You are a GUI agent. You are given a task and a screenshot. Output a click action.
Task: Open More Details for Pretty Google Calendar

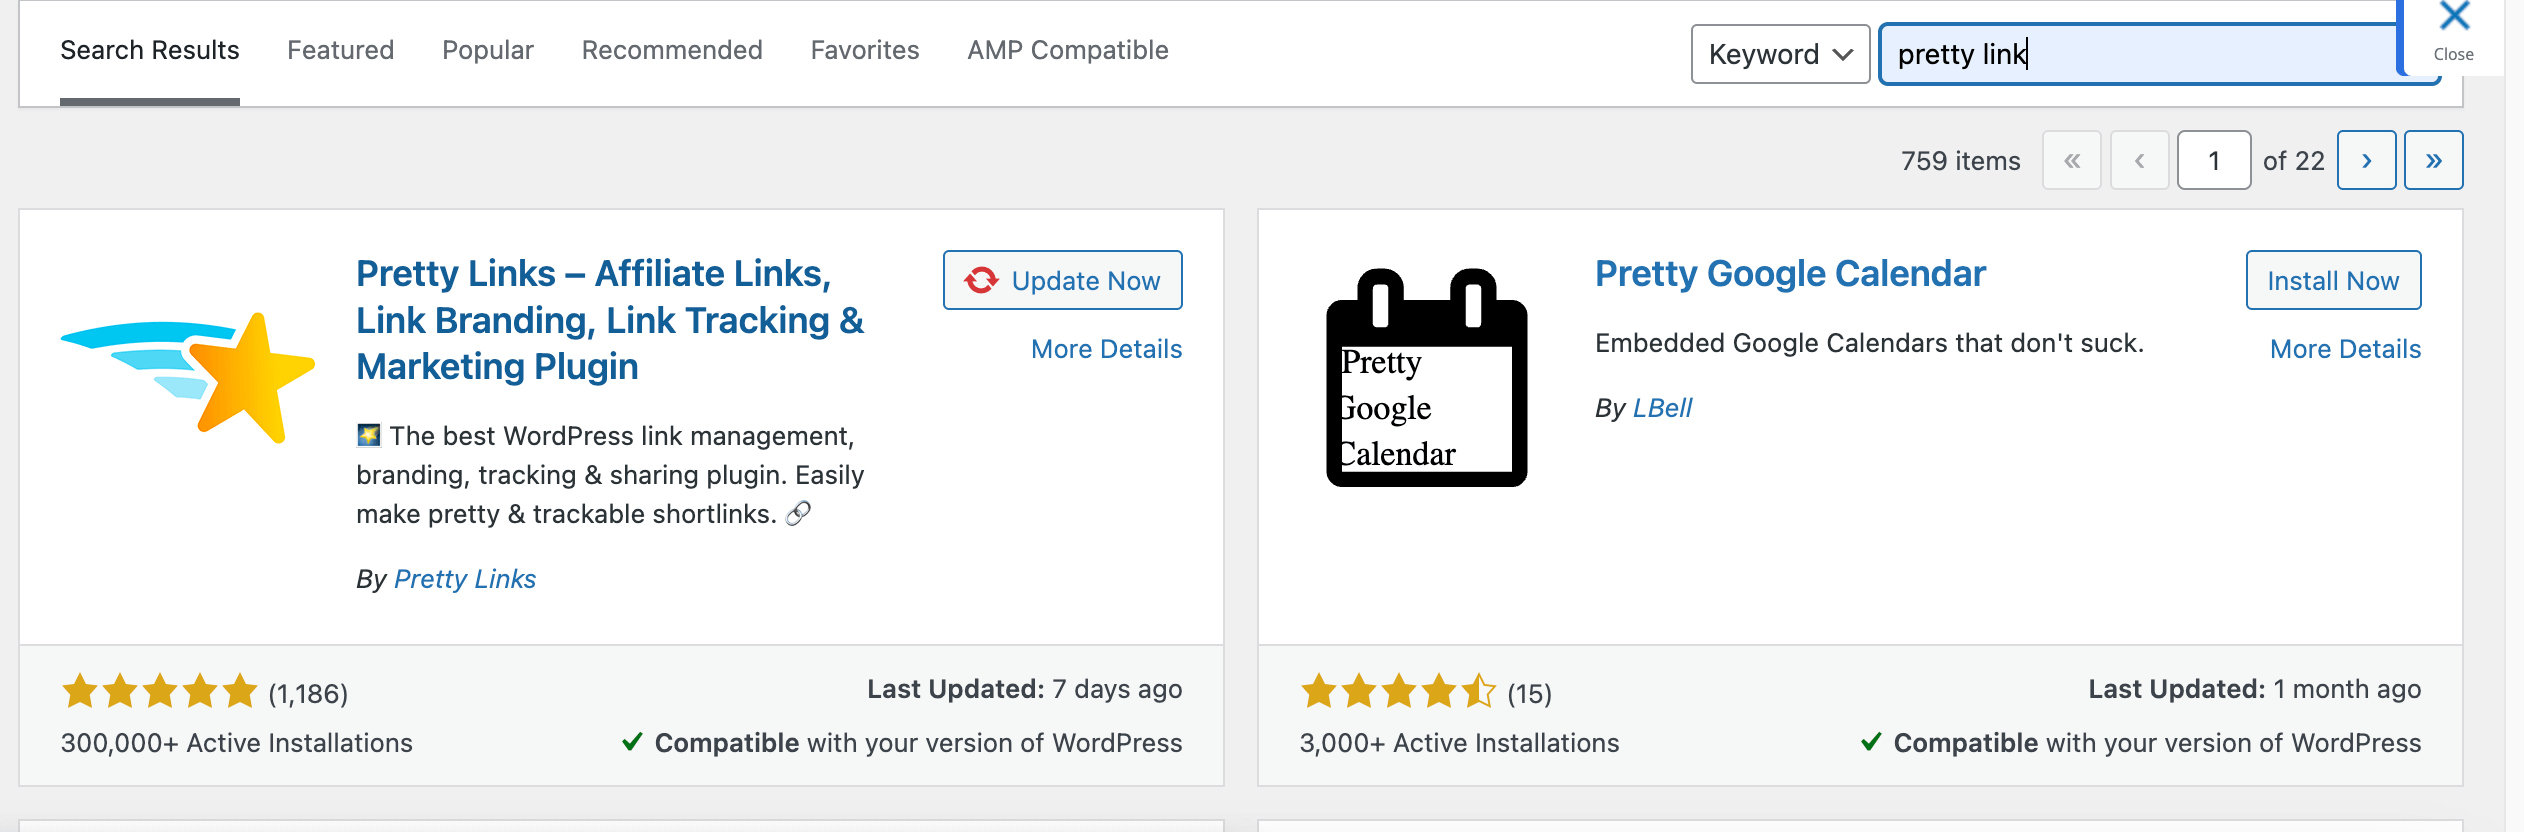[2346, 349]
